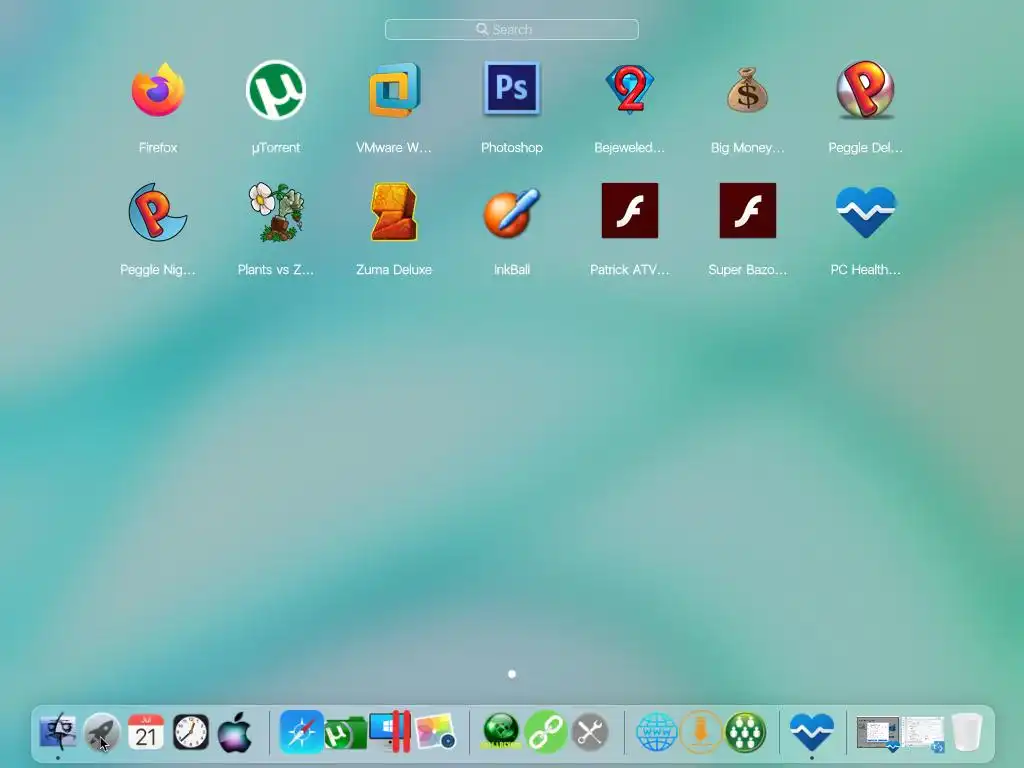Click the launchpad Search field
This screenshot has width=1024, height=768.
[512, 29]
